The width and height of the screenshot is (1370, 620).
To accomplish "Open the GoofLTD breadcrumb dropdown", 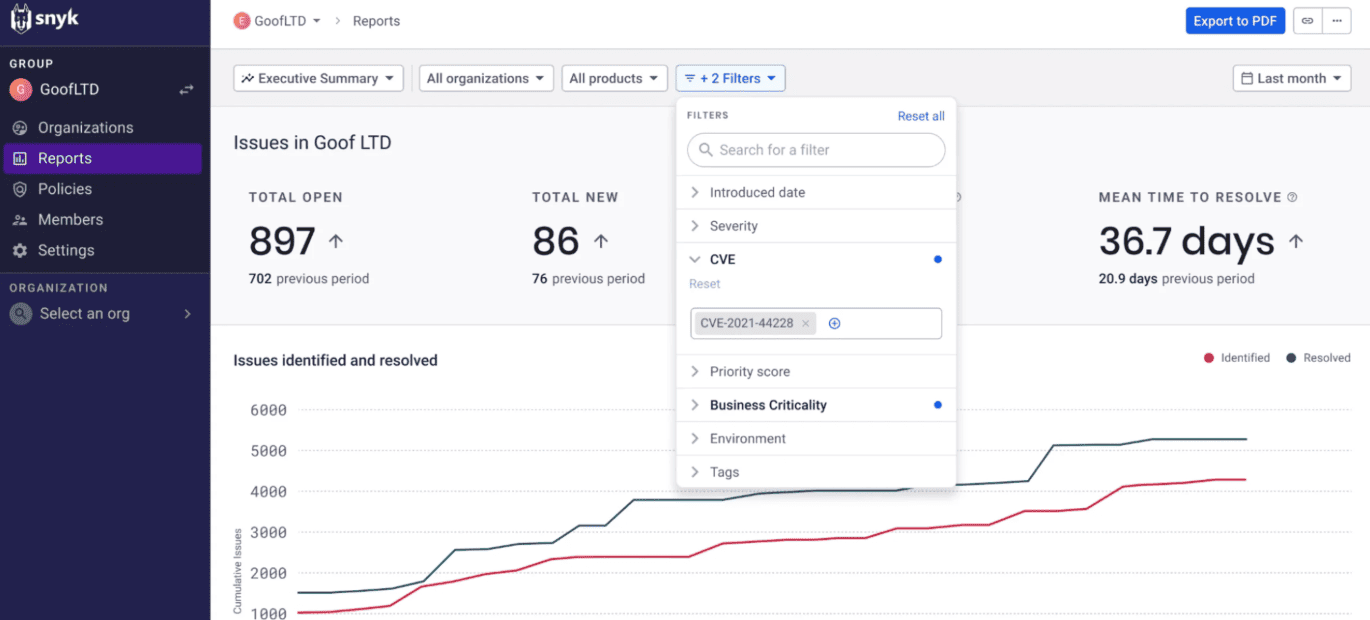I will (277, 21).
